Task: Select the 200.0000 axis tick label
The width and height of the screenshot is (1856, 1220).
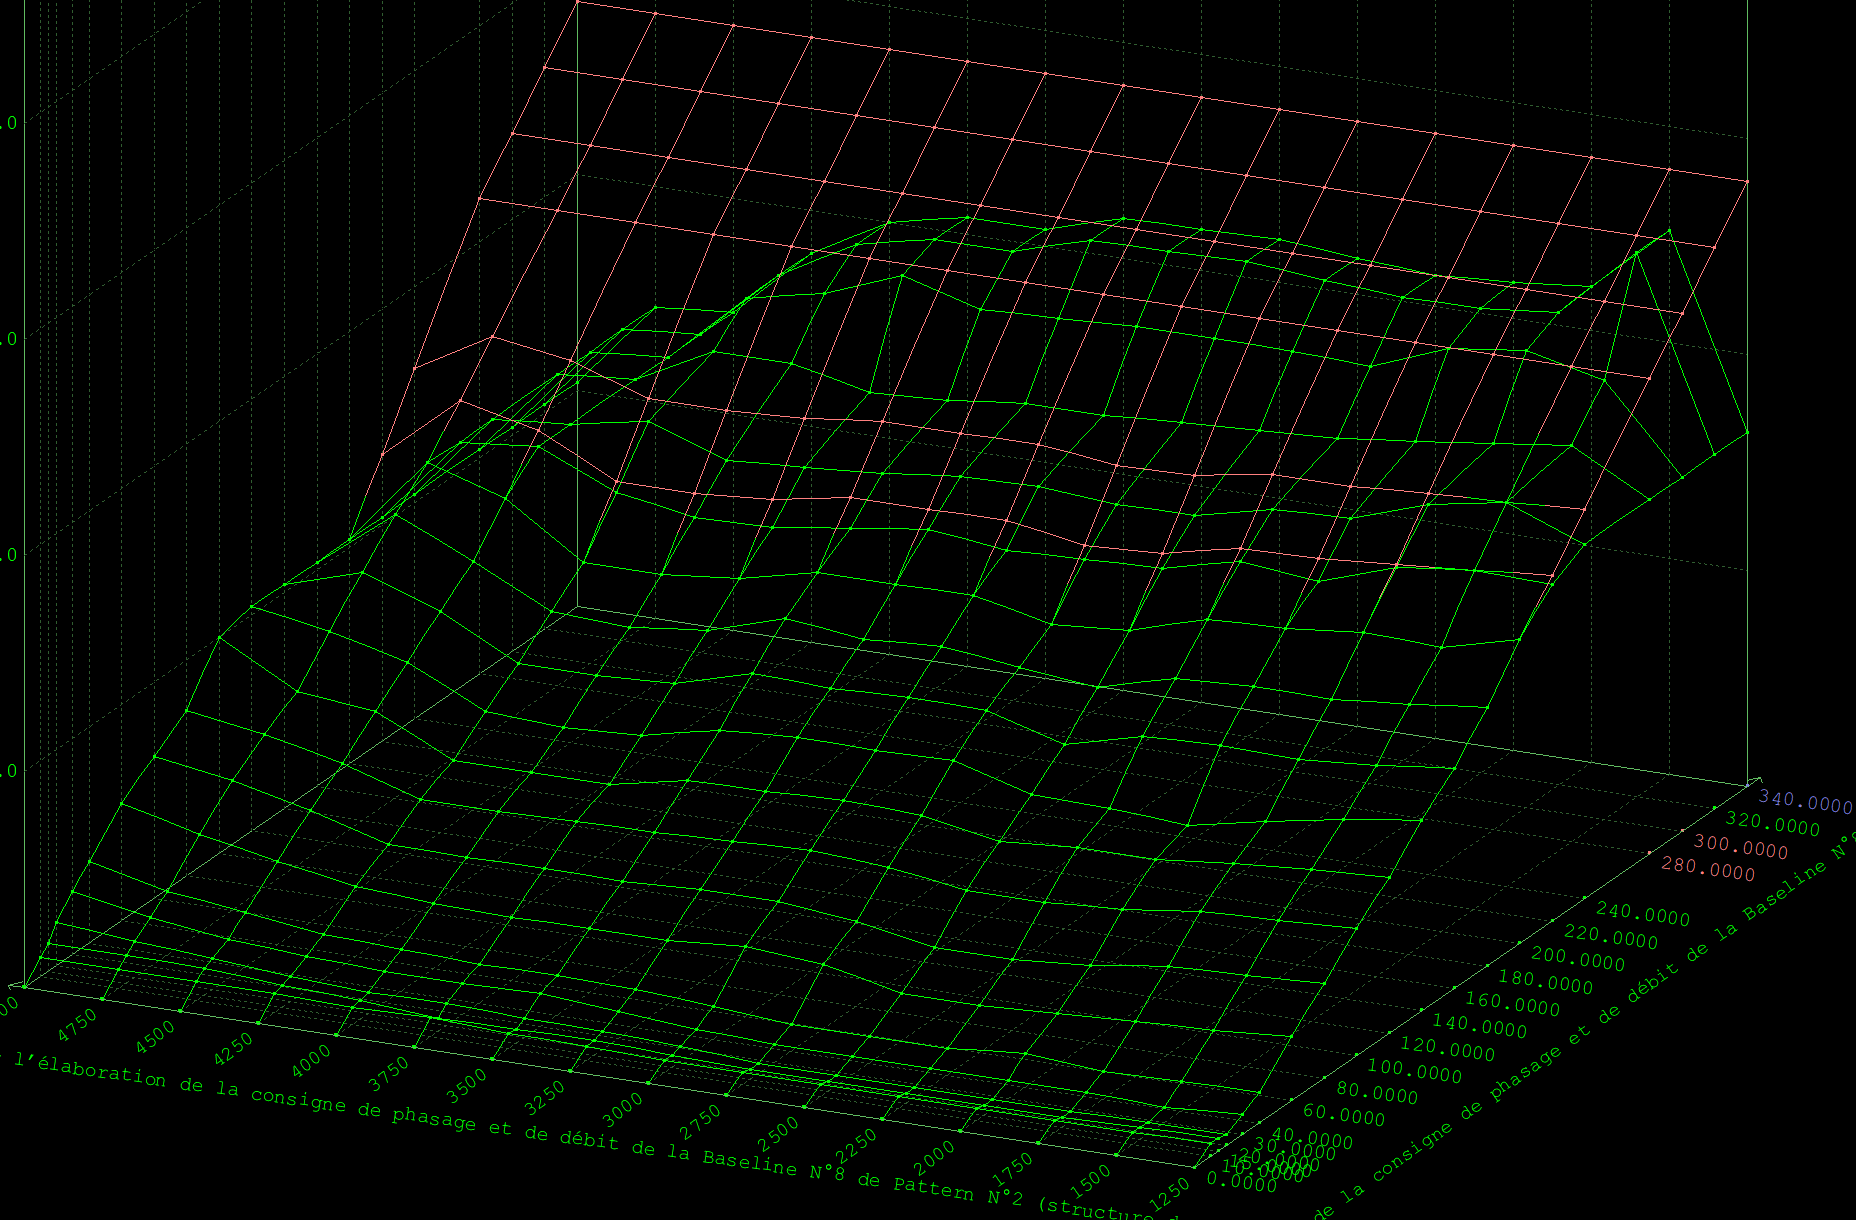Action: pyautogui.click(x=1578, y=960)
